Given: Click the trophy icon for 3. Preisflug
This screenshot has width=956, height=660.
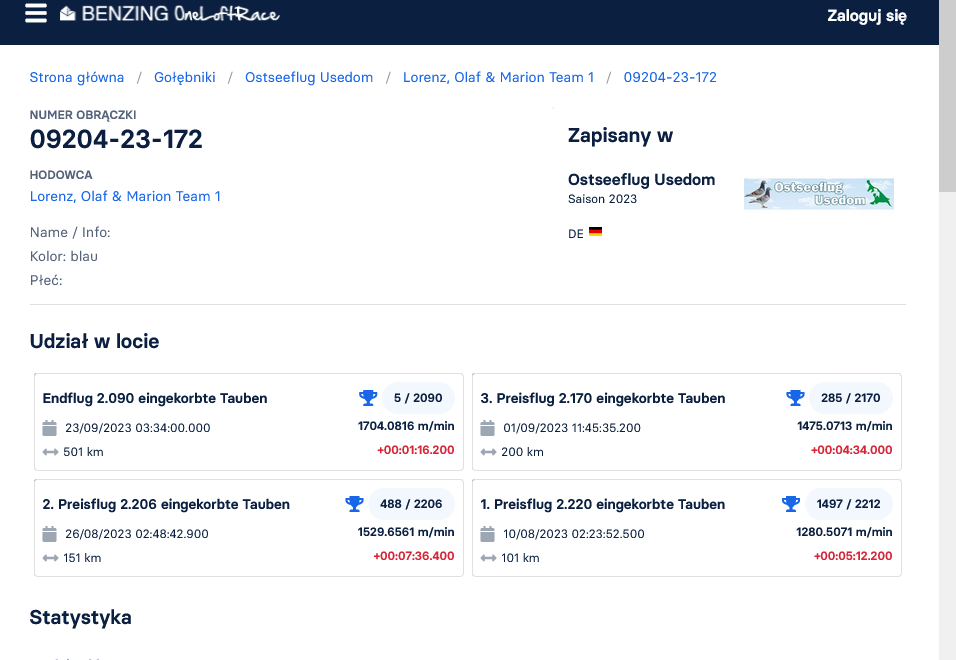Looking at the screenshot, I should [795, 398].
